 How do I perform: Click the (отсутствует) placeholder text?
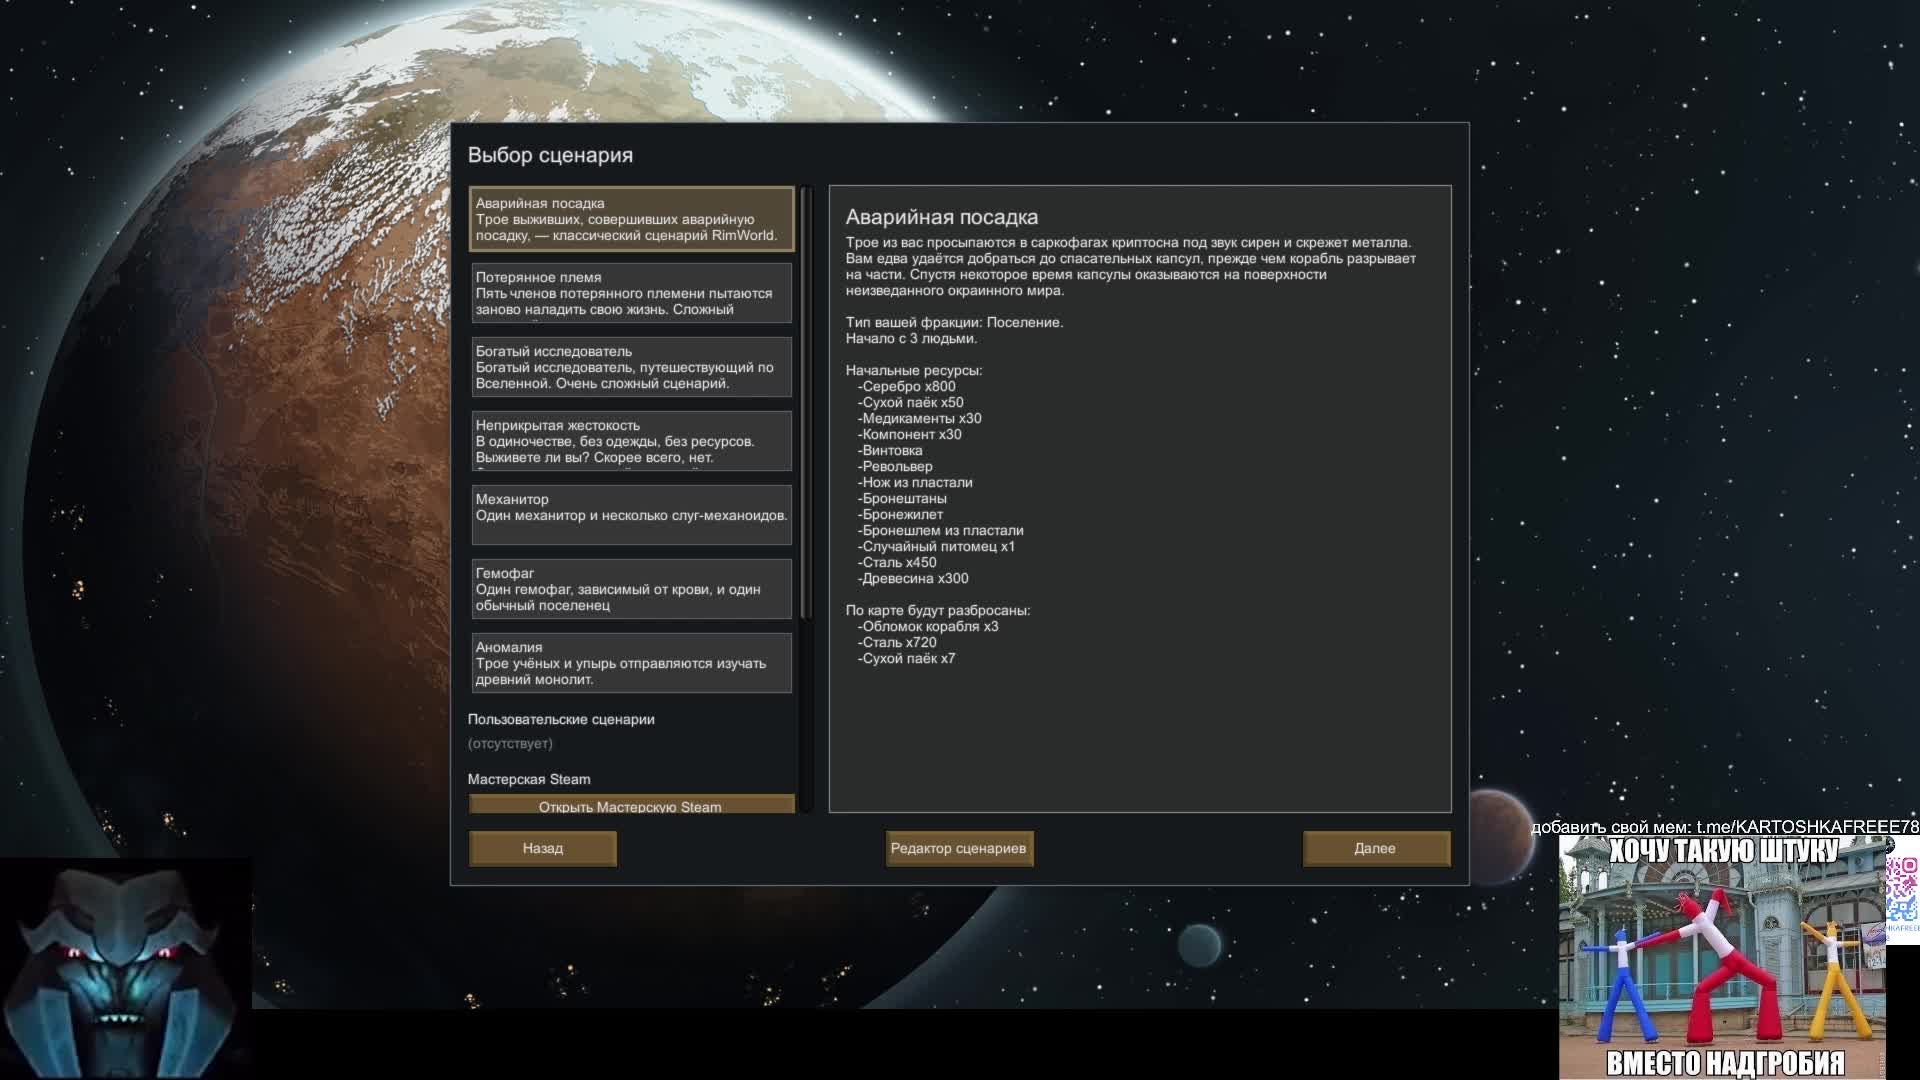(x=510, y=743)
